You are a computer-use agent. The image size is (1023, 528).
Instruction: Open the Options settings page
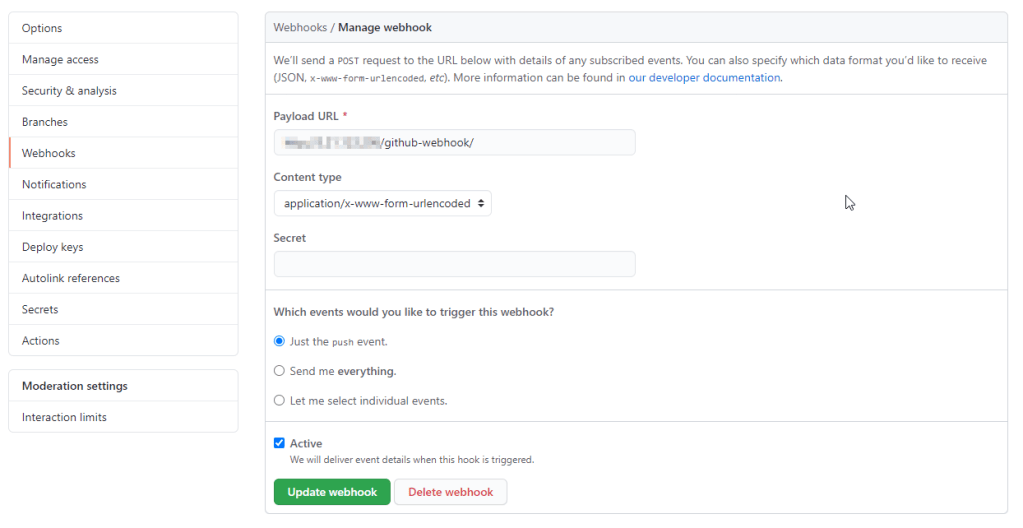42,28
